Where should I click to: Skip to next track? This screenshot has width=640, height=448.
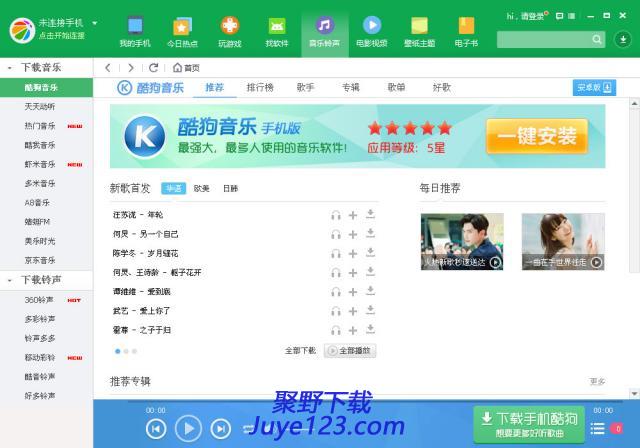(220, 429)
